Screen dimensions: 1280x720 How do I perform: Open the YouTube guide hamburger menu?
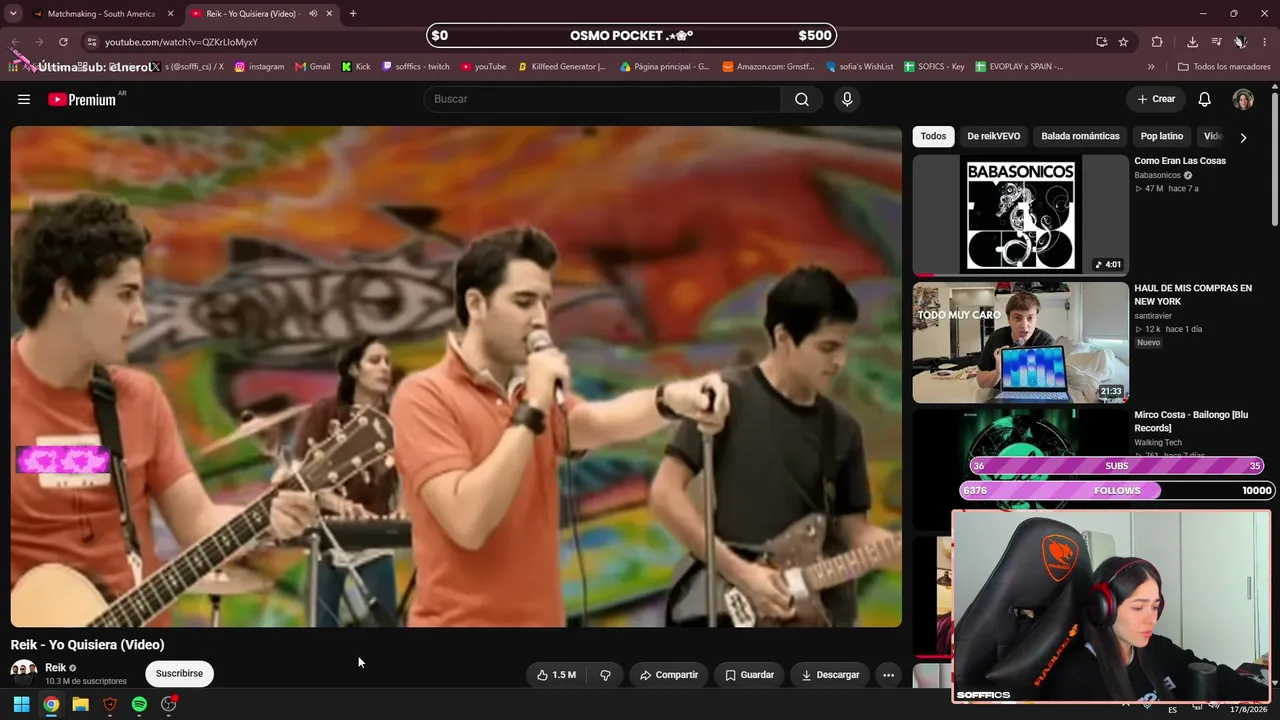(x=24, y=99)
